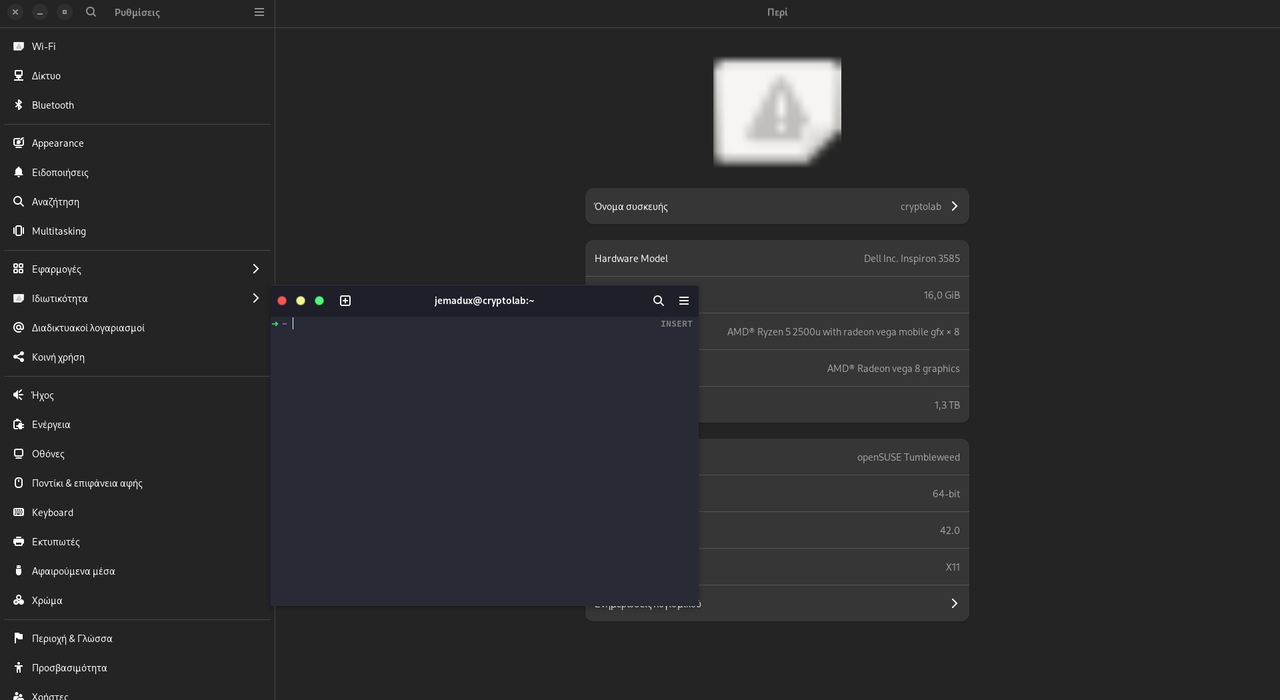Open Όνομα συσκευής row chevron
The width and height of the screenshot is (1280, 700).
(954, 206)
